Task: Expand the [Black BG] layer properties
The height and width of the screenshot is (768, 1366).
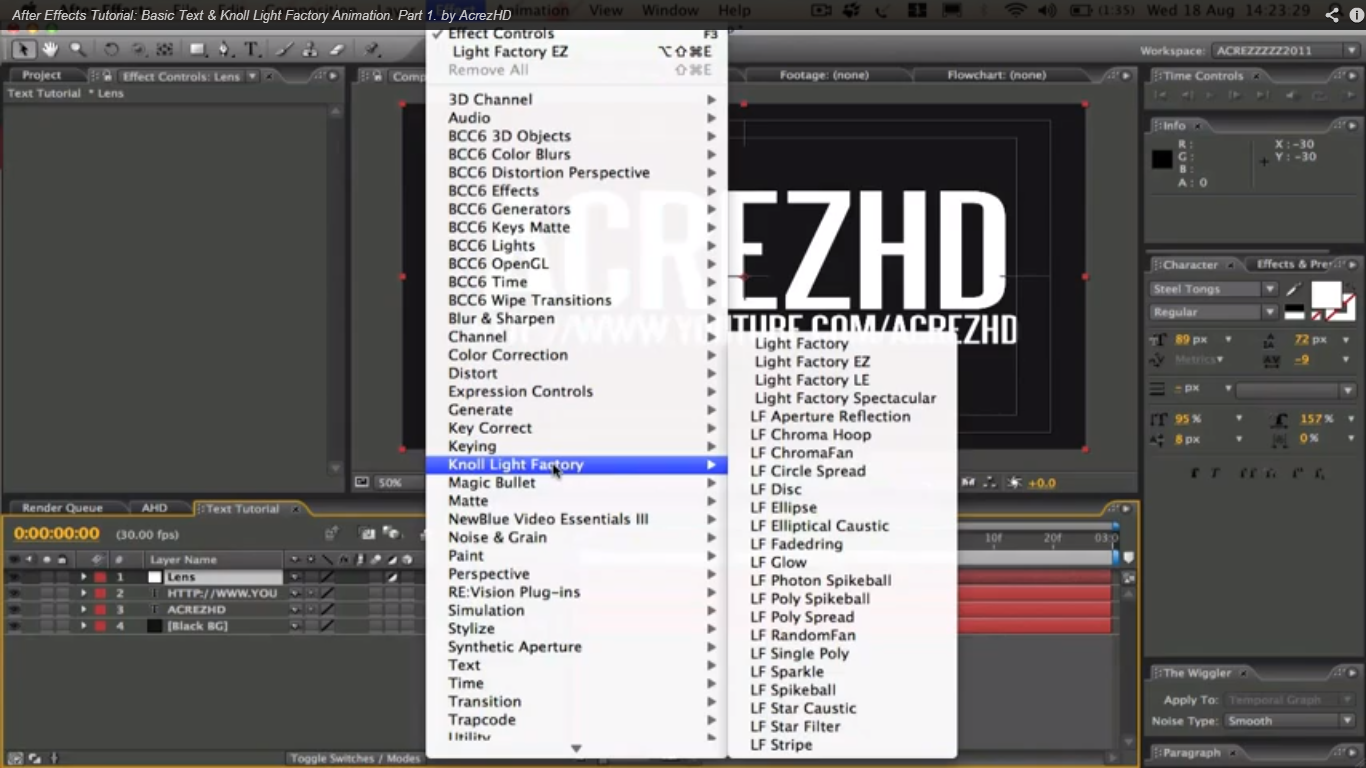Action: 84,626
